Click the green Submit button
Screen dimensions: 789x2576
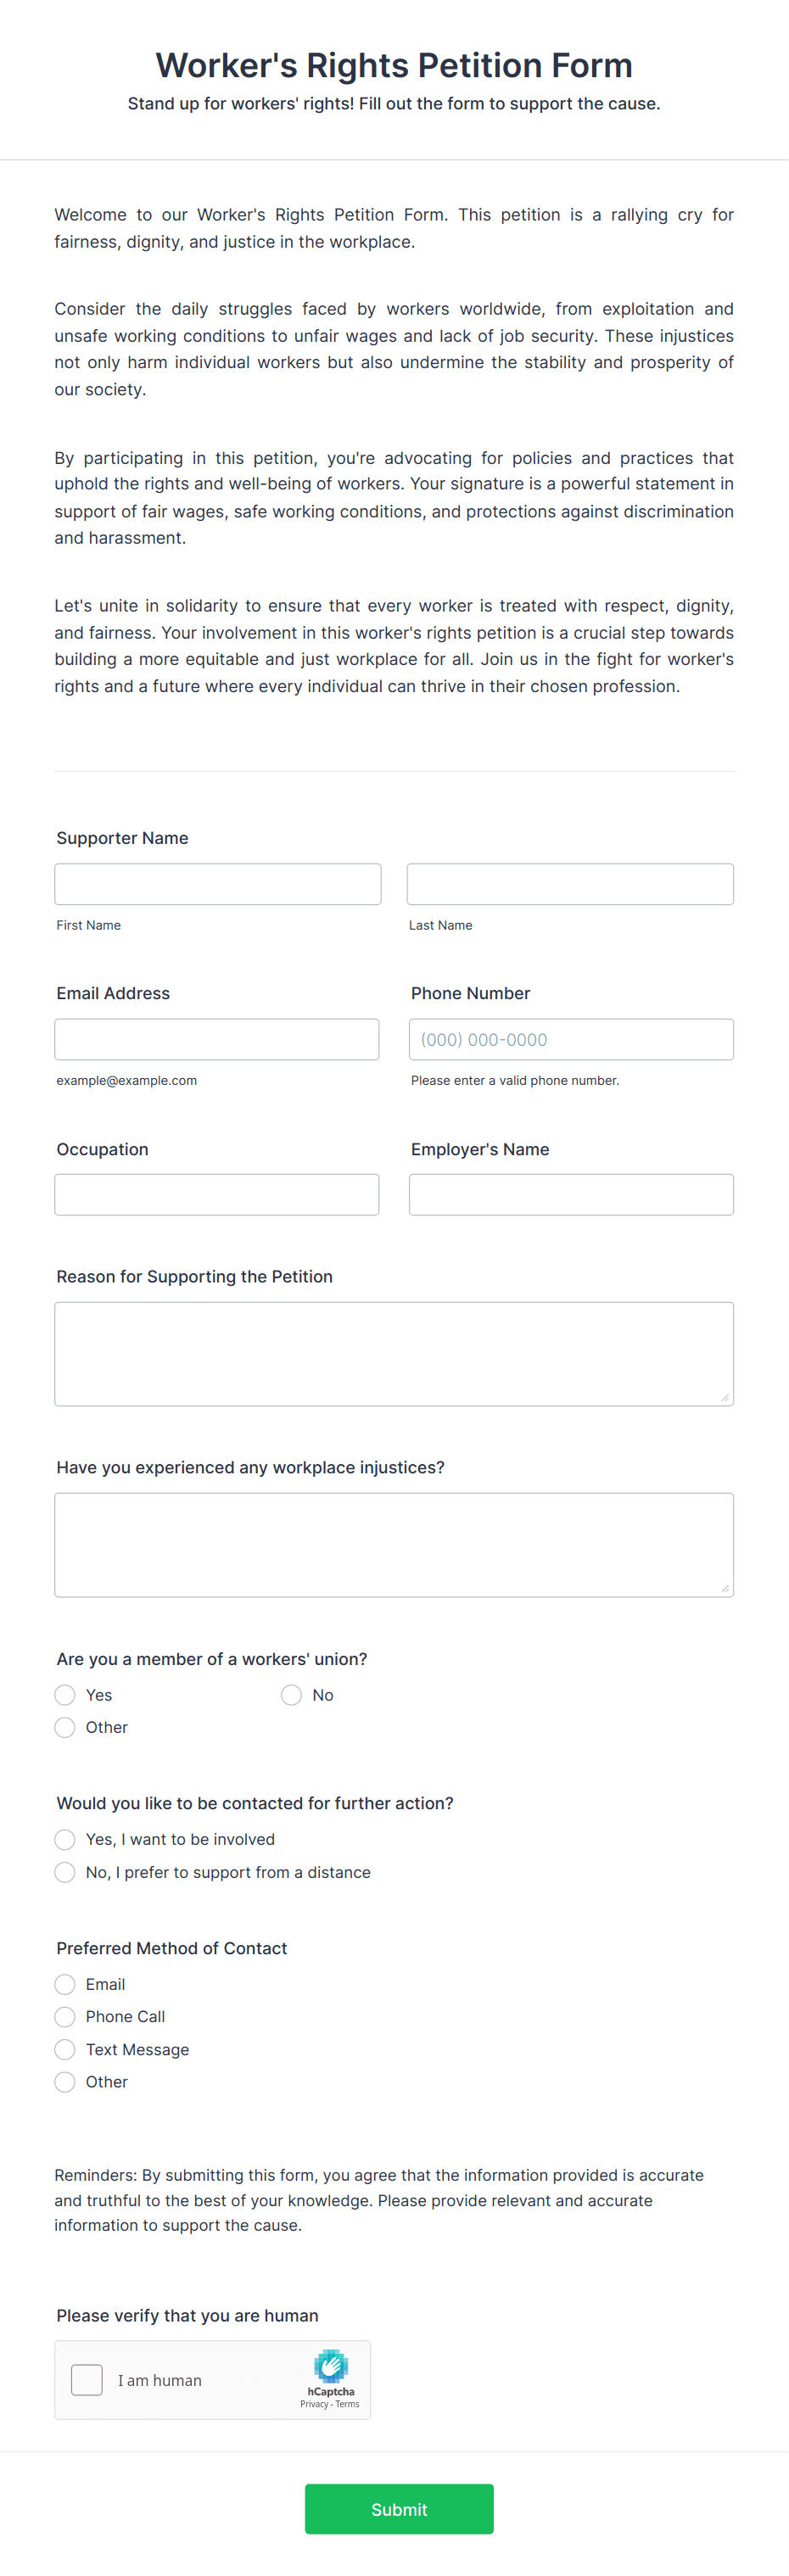(x=398, y=2509)
